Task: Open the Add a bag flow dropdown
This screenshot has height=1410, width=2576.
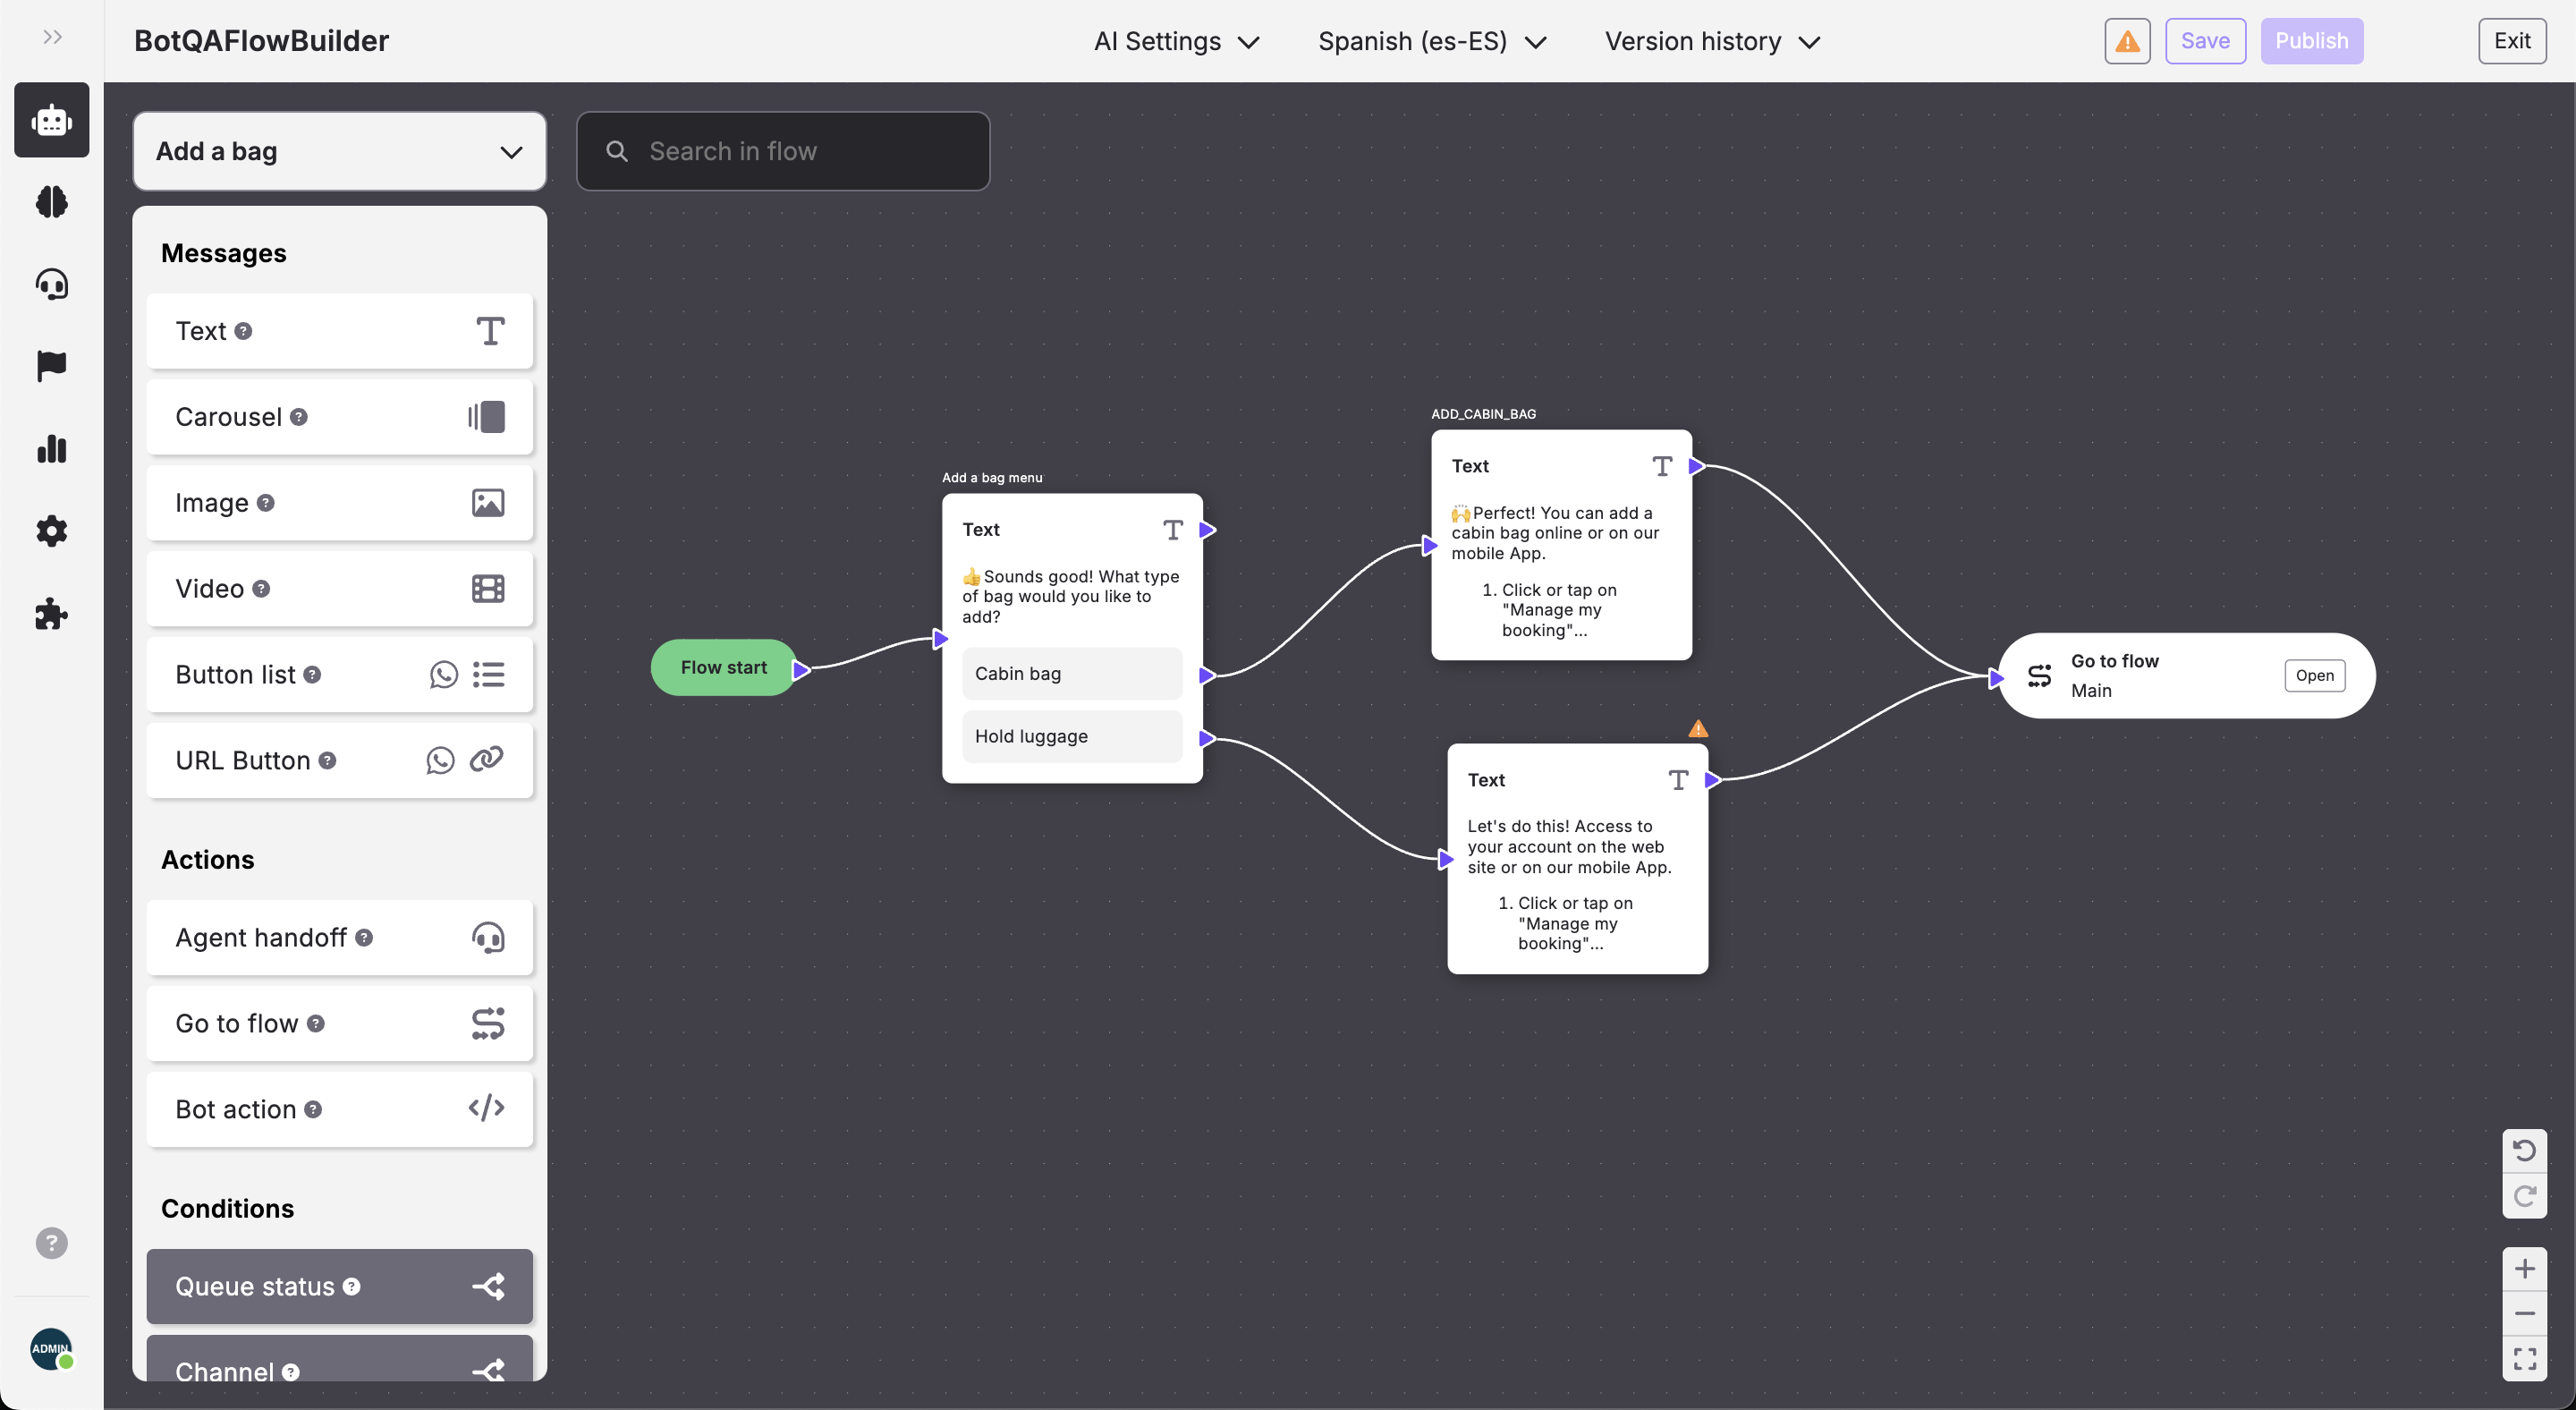Action: tap(339, 151)
